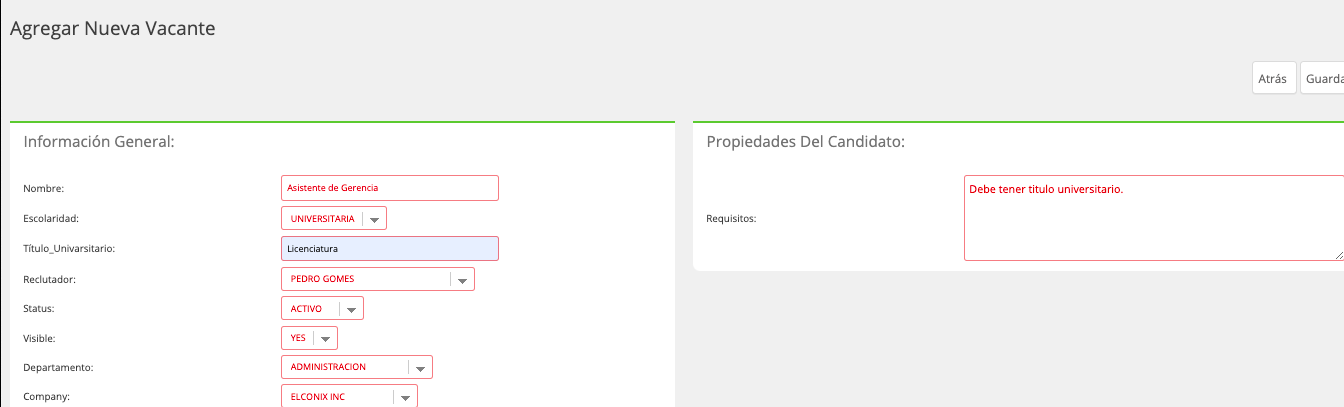
Task: Open the Status dropdown arrow
Action: tap(351, 310)
